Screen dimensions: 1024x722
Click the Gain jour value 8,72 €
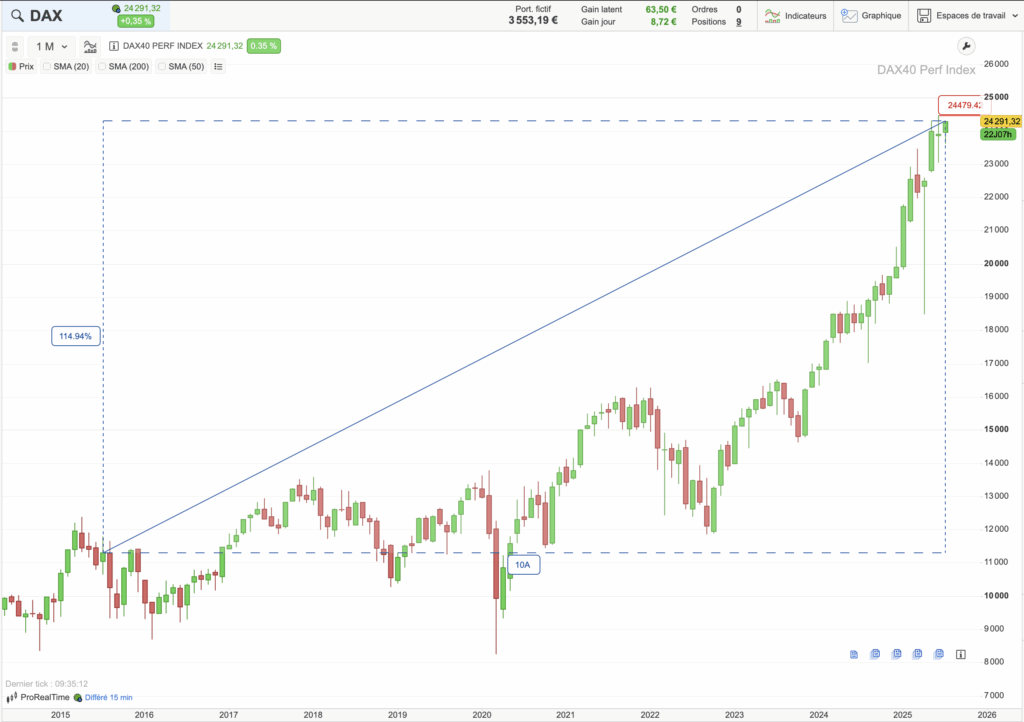click(x=664, y=22)
